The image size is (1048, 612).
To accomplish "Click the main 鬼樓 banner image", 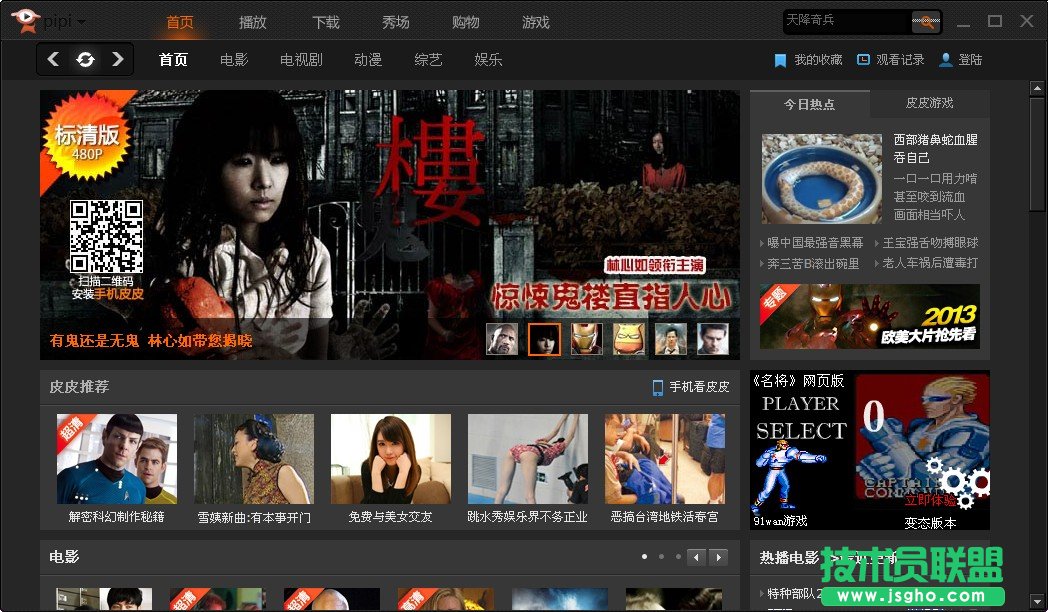I will tap(390, 224).
